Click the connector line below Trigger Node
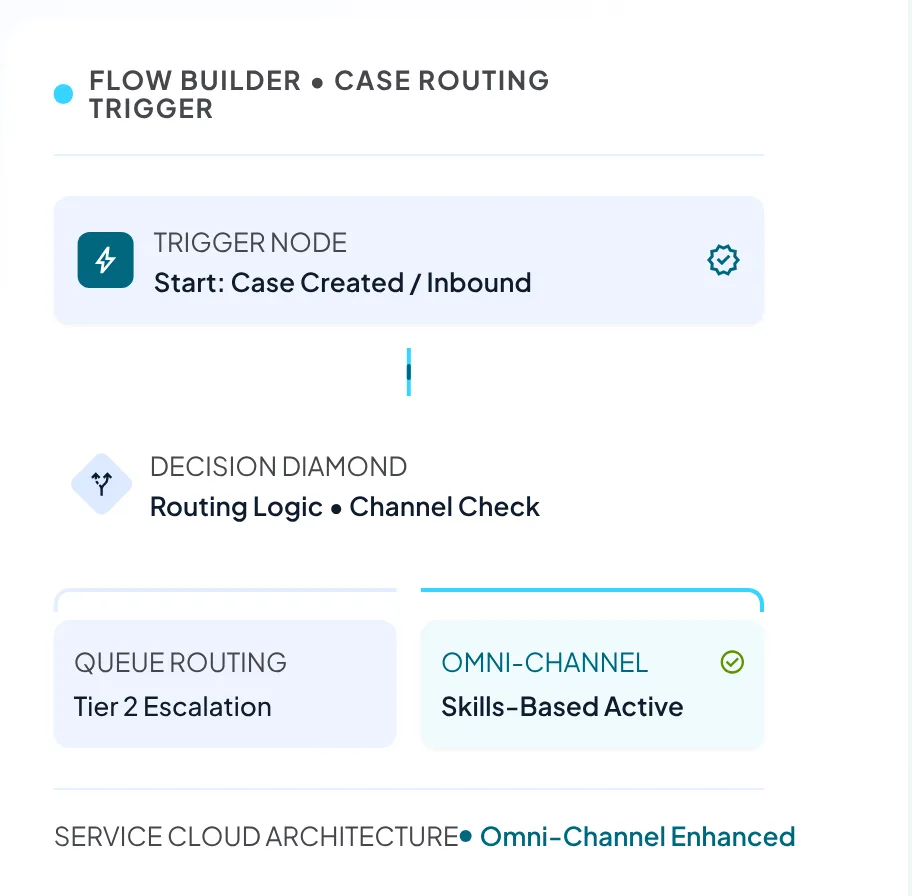 pos(409,372)
